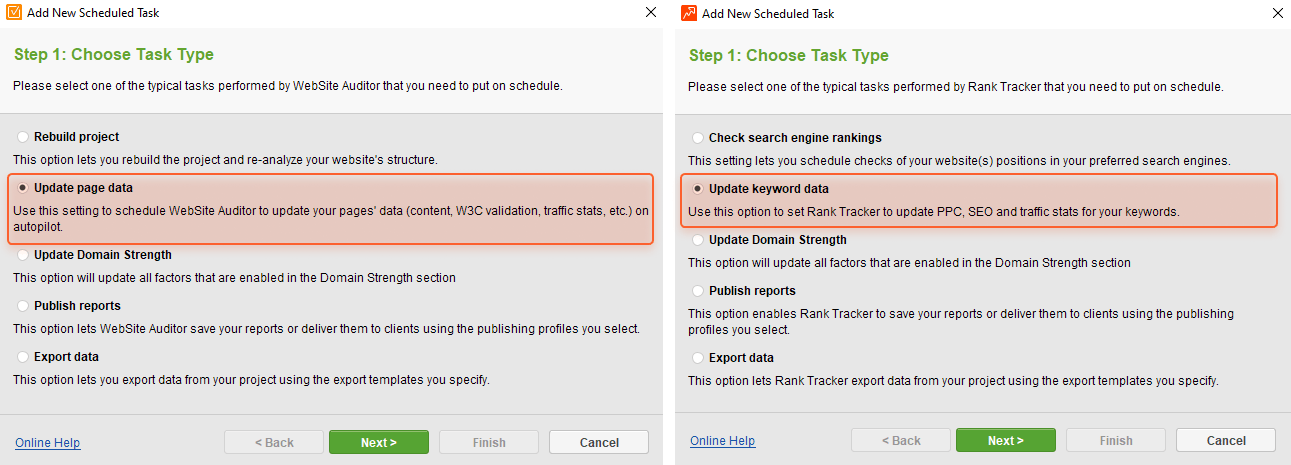Click the WebSite Auditor app icon in title bar

point(14,13)
